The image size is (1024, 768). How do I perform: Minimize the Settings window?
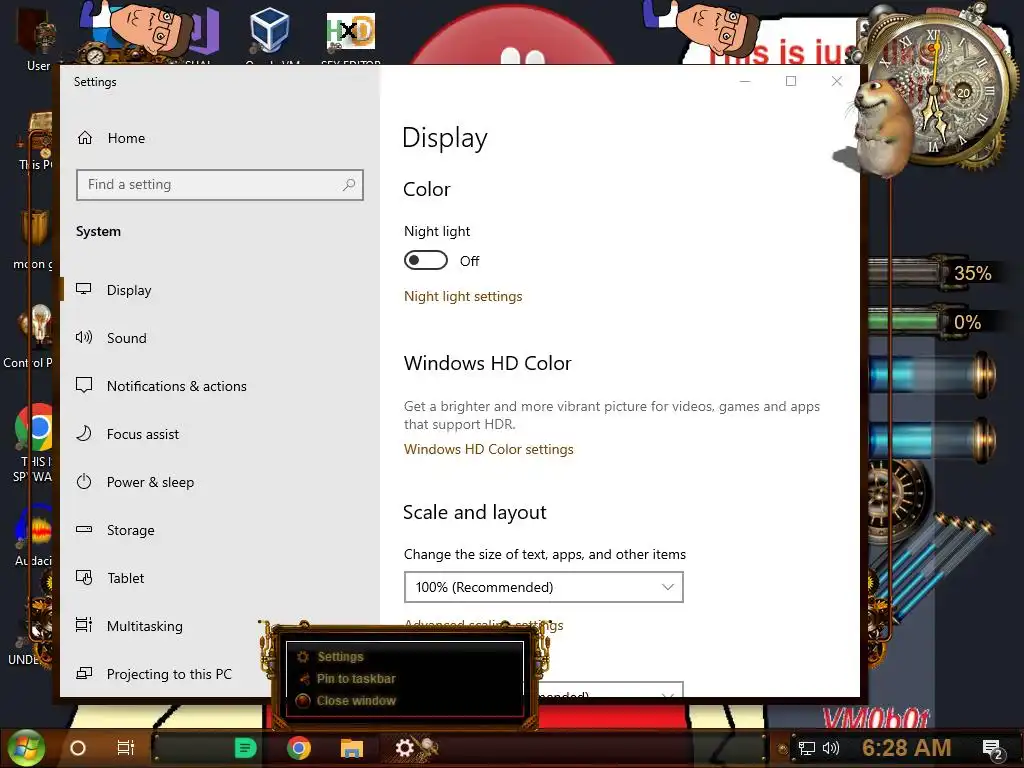[745, 81]
